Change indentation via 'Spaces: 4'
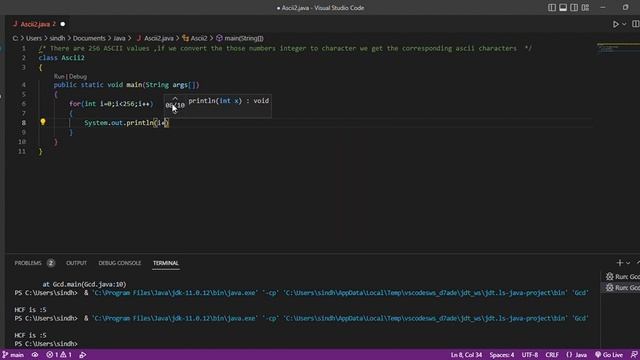 [502, 355]
